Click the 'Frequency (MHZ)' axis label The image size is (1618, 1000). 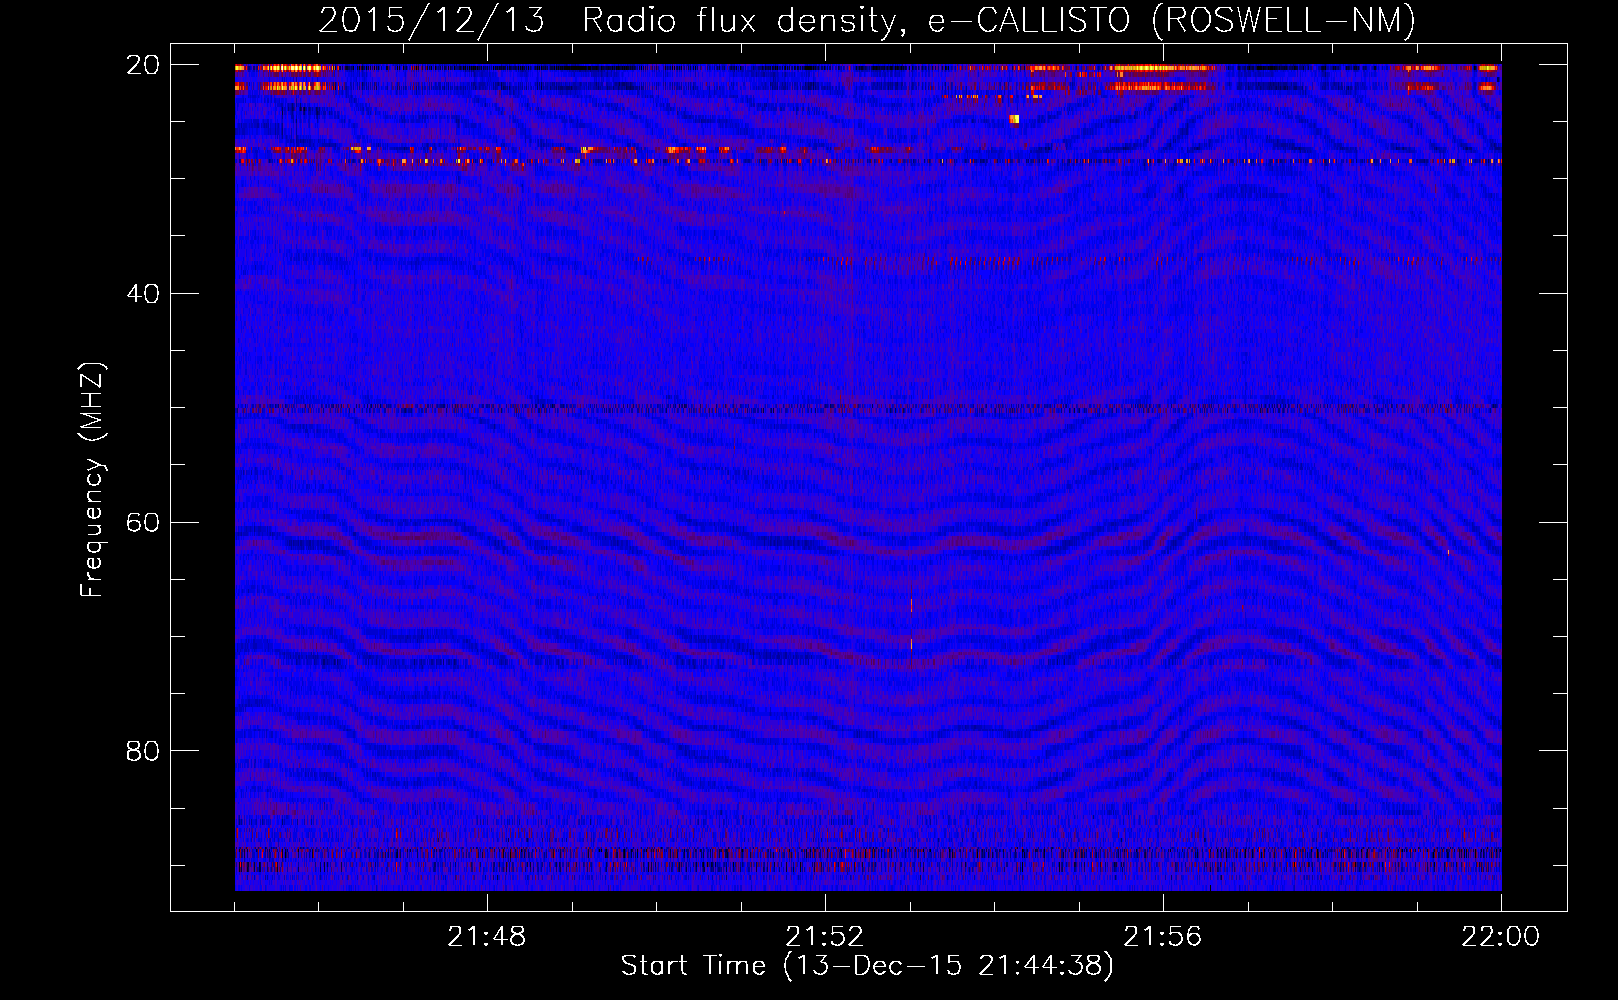(92, 480)
